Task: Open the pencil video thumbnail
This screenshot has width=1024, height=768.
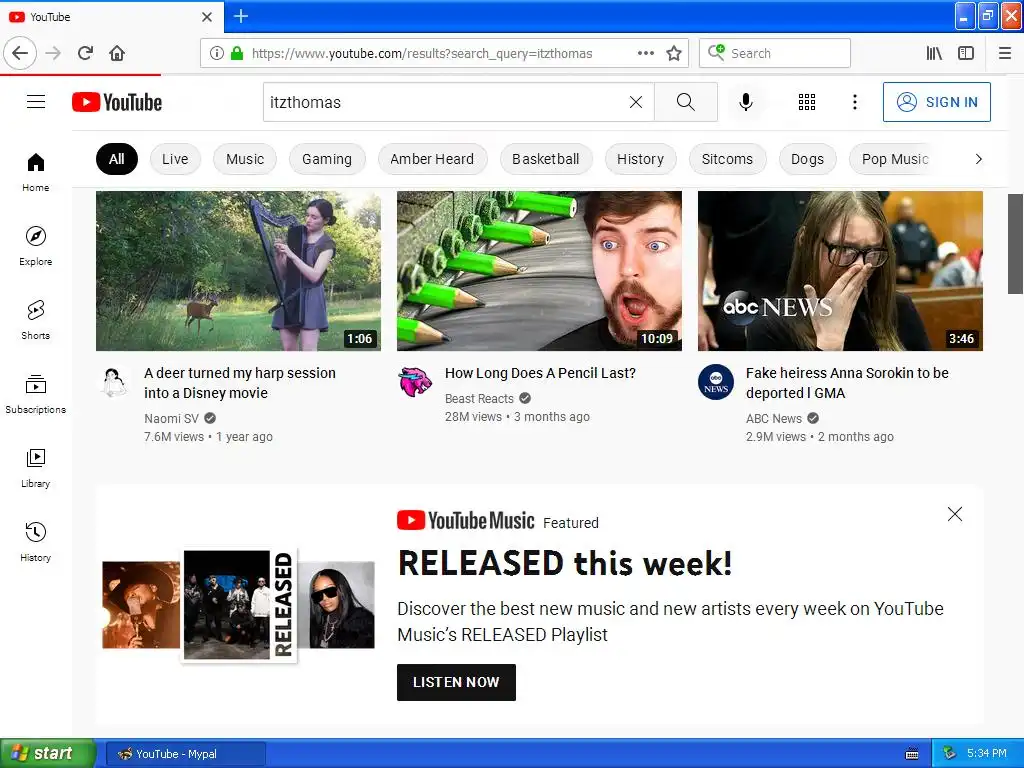Action: click(539, 270)
